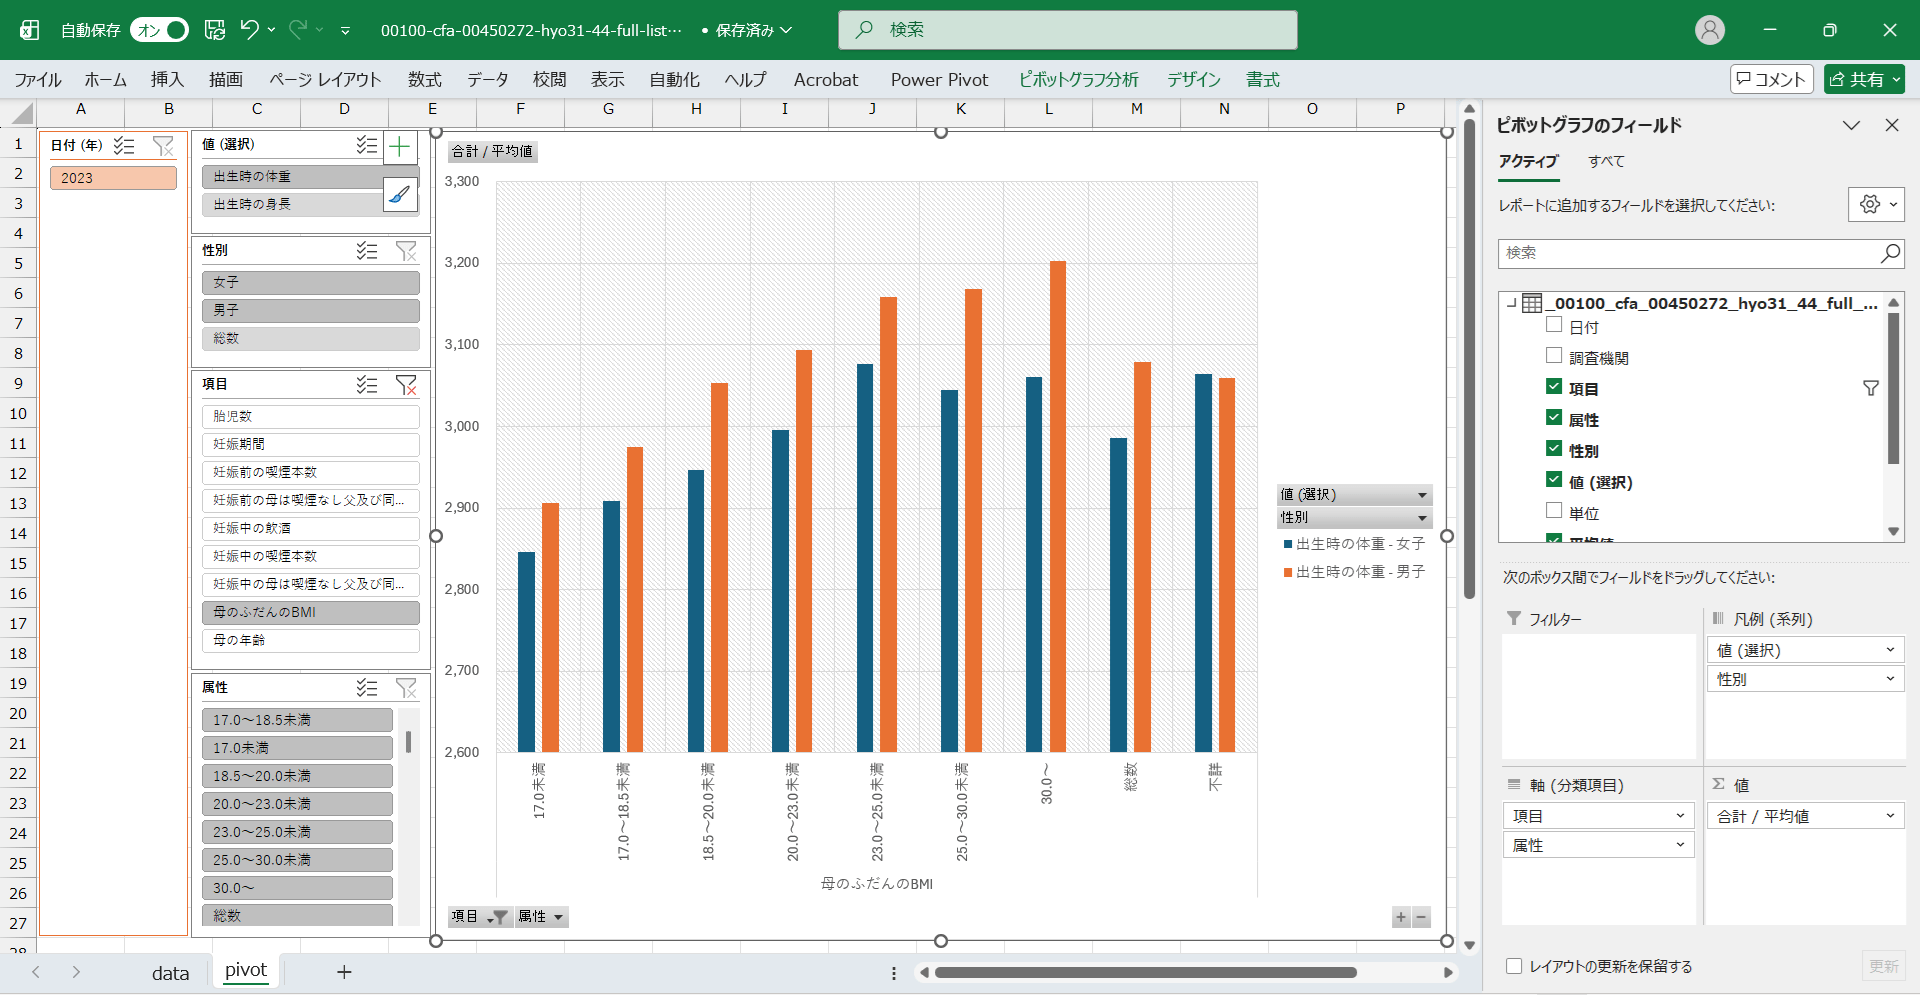Image resolution: width=1920 pixels, height=995 pixels.
Task: Open 合計 / 平均値 dropdown in values box
Action: click(1889, 816)
